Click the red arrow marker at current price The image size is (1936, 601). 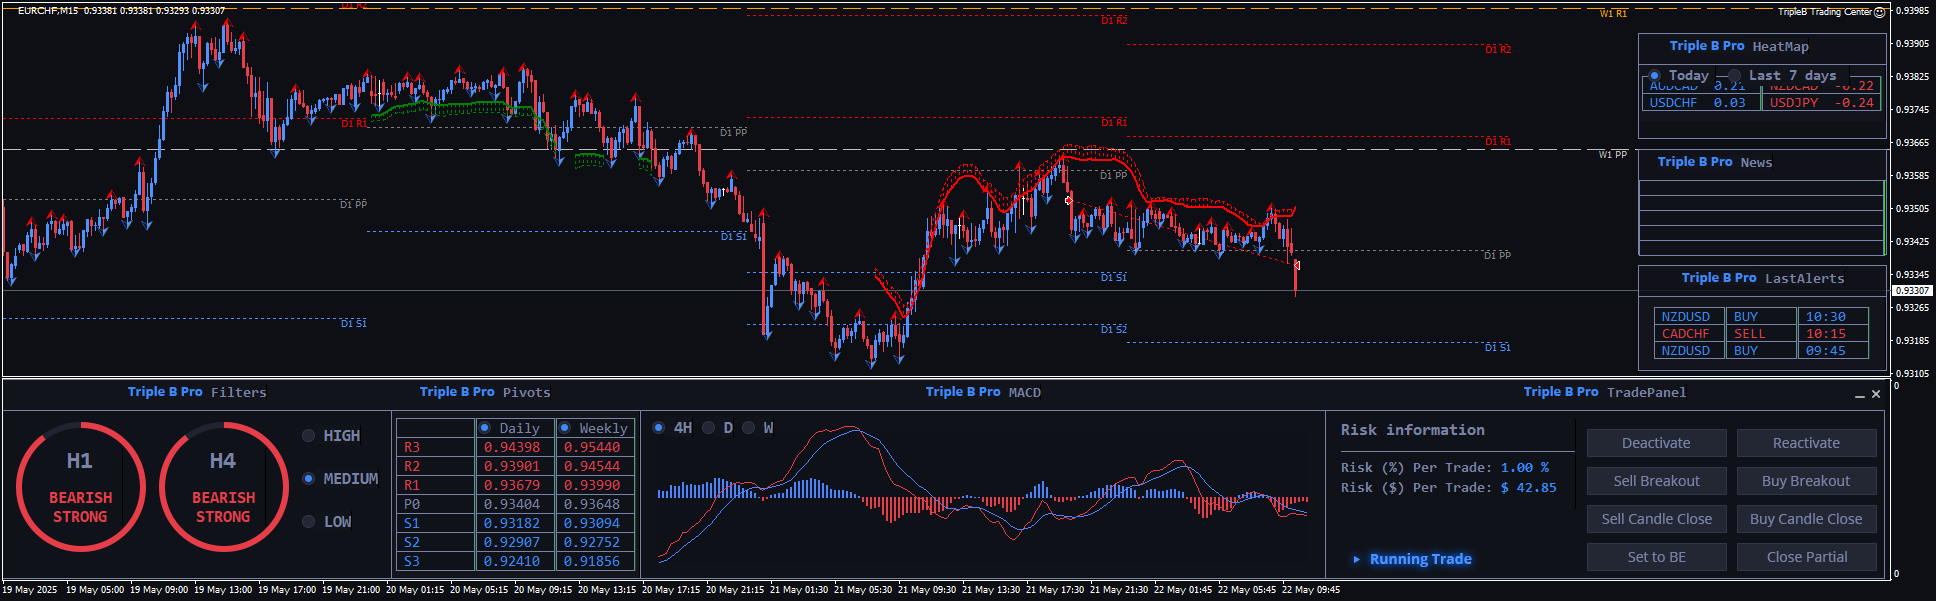coord(1296,265)
